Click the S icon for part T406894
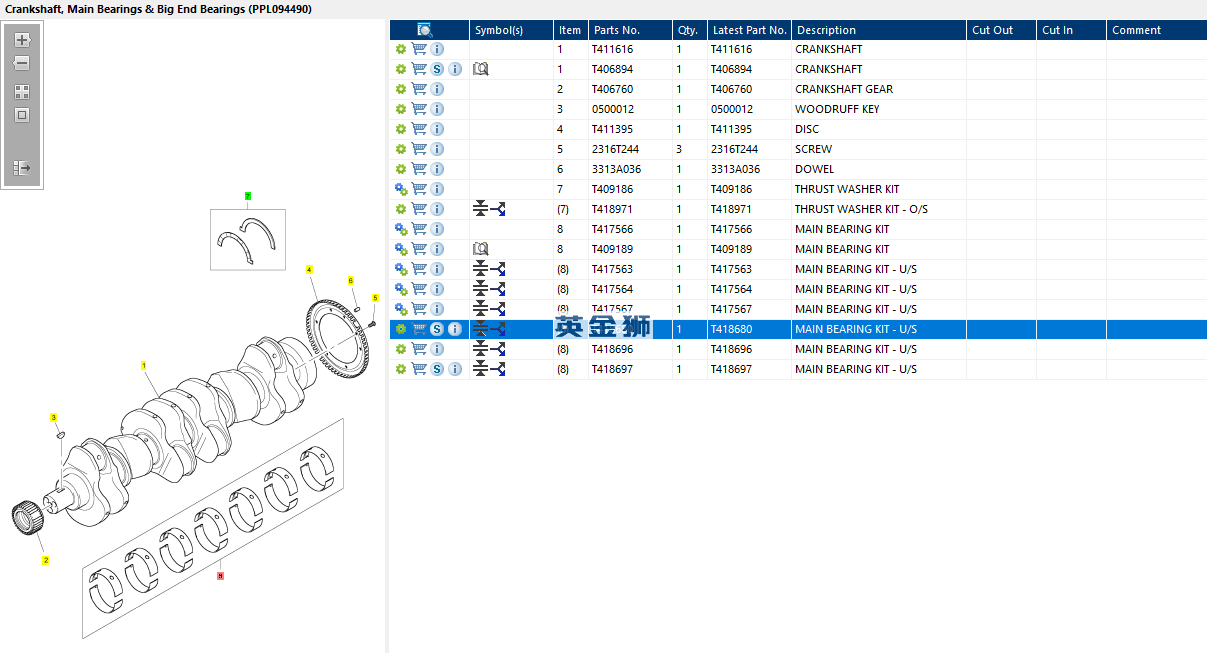Screen dimensions: 1207x653 437,69
